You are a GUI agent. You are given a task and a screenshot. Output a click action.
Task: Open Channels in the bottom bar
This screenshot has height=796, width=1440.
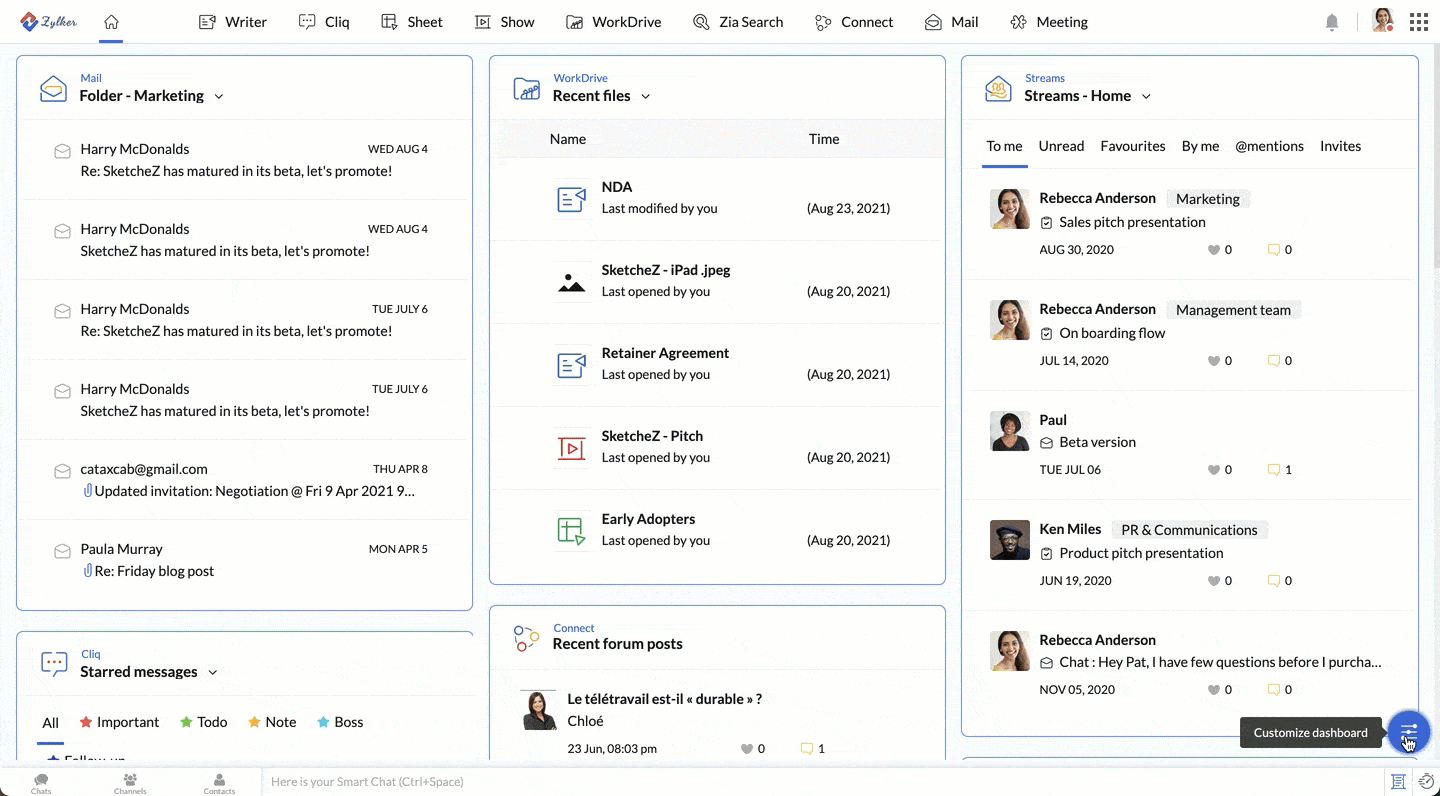pos(130,783)
